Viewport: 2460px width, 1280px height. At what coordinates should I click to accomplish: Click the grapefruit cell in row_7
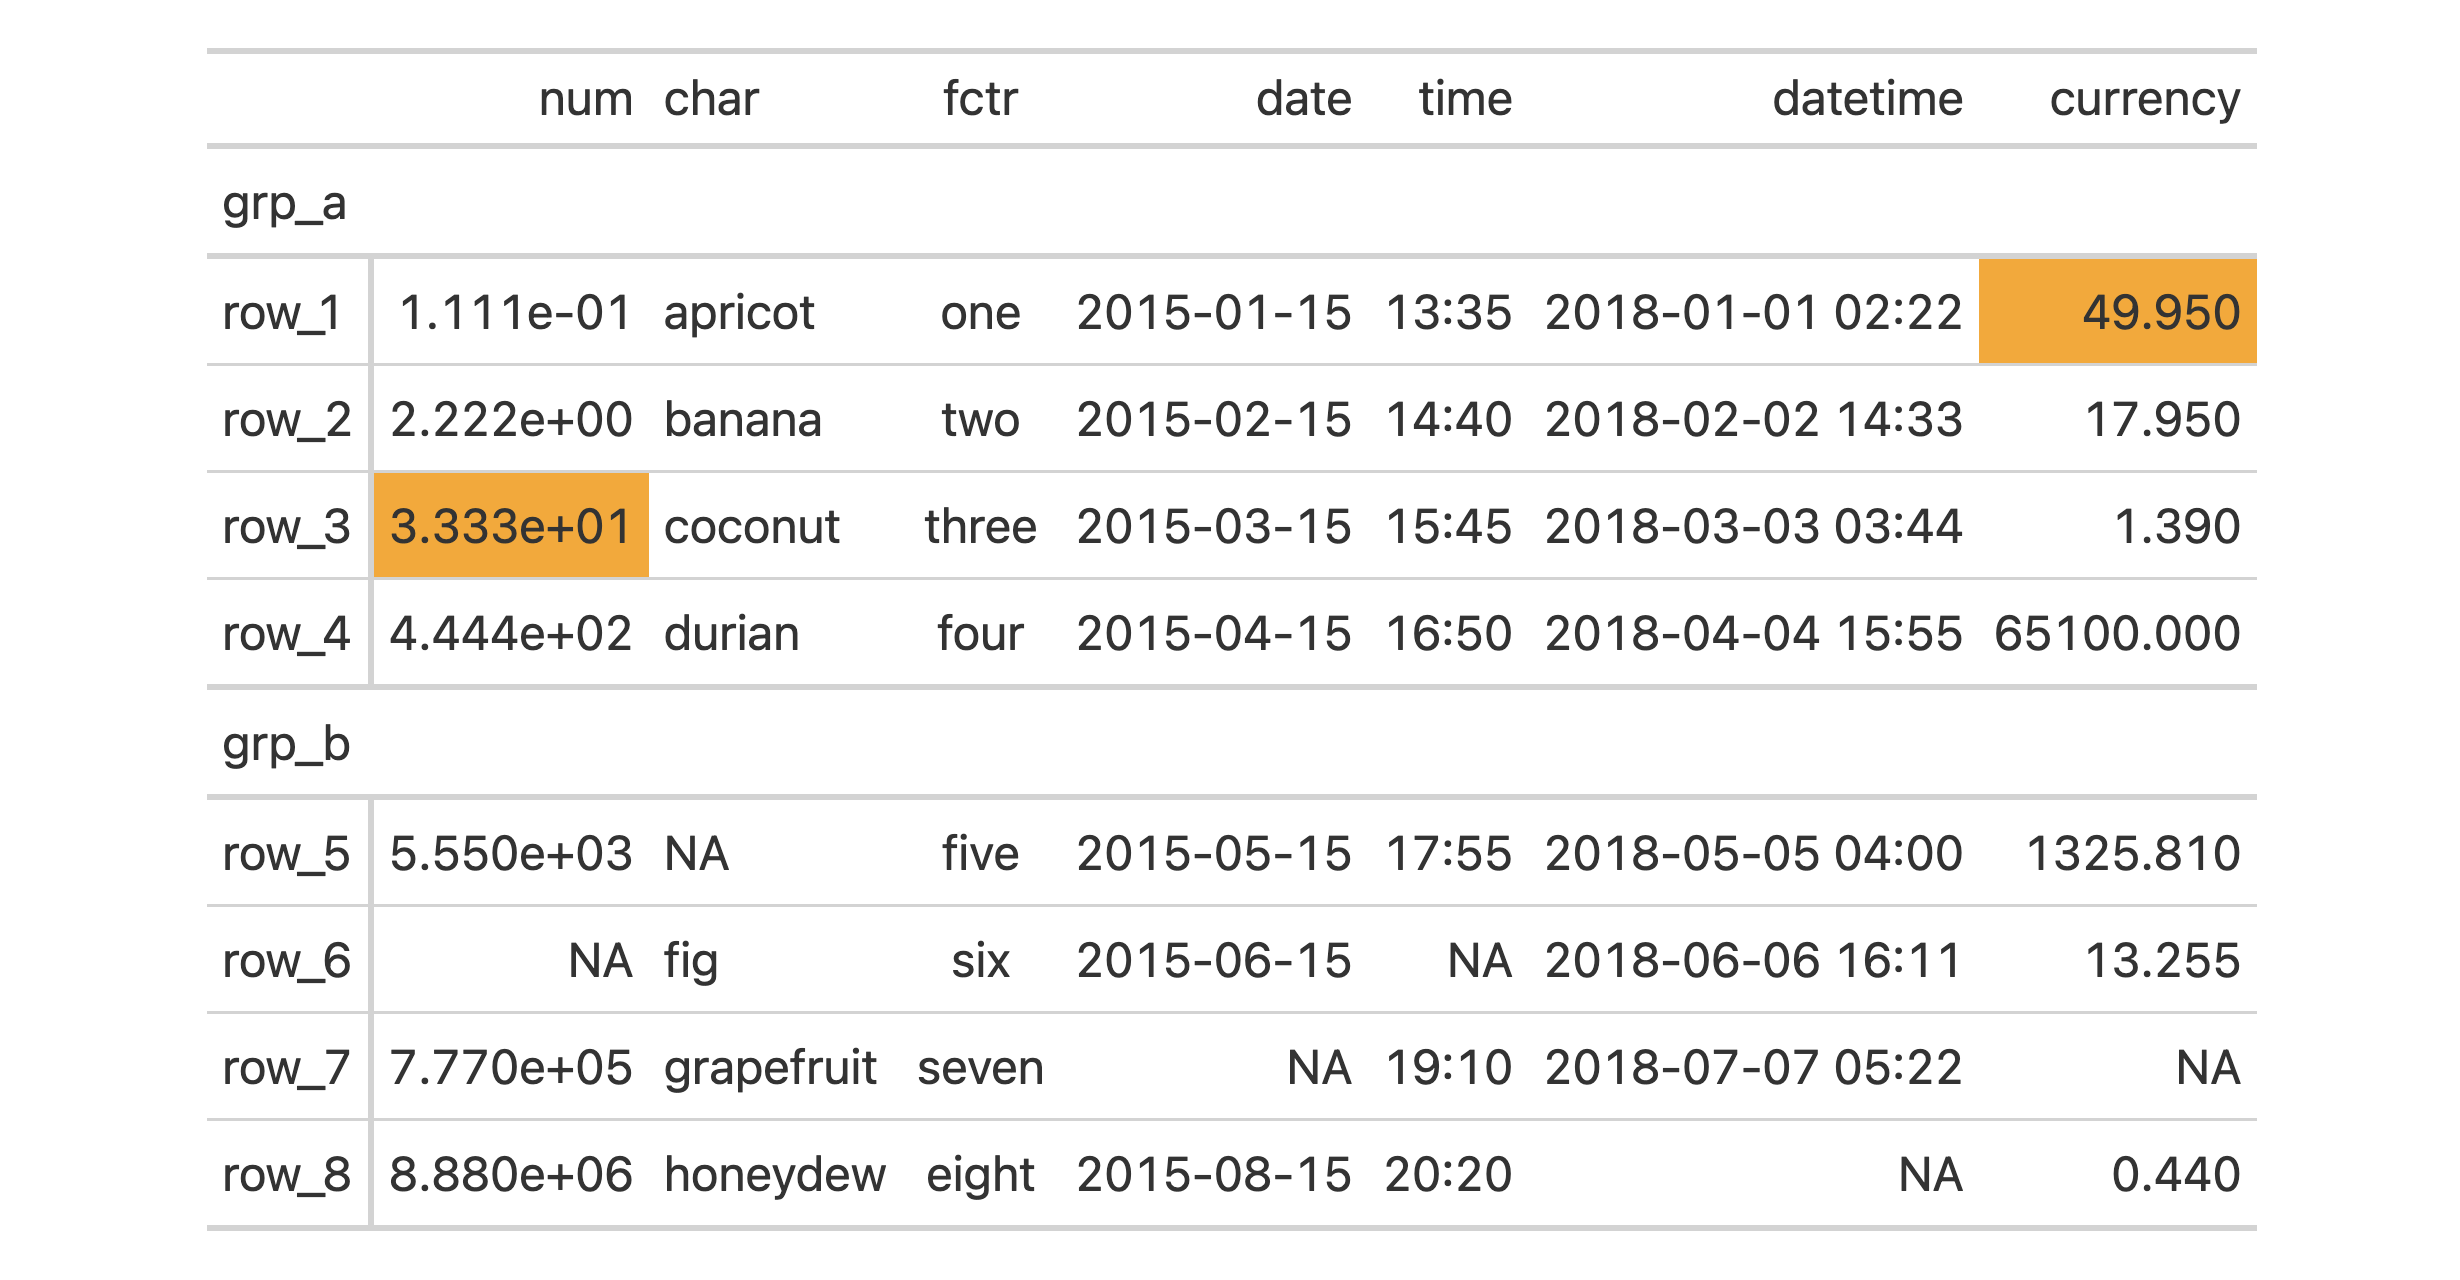coord(770,1067)
